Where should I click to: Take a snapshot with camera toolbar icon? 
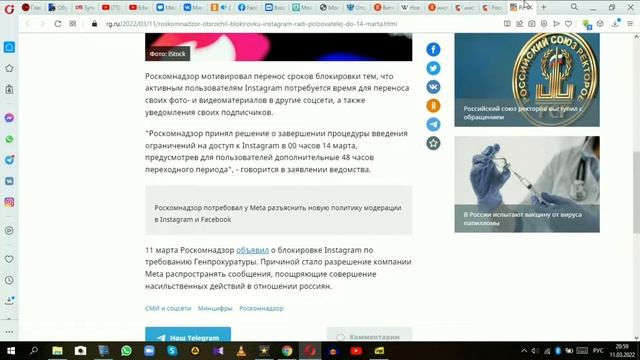(x=531, y=24)
